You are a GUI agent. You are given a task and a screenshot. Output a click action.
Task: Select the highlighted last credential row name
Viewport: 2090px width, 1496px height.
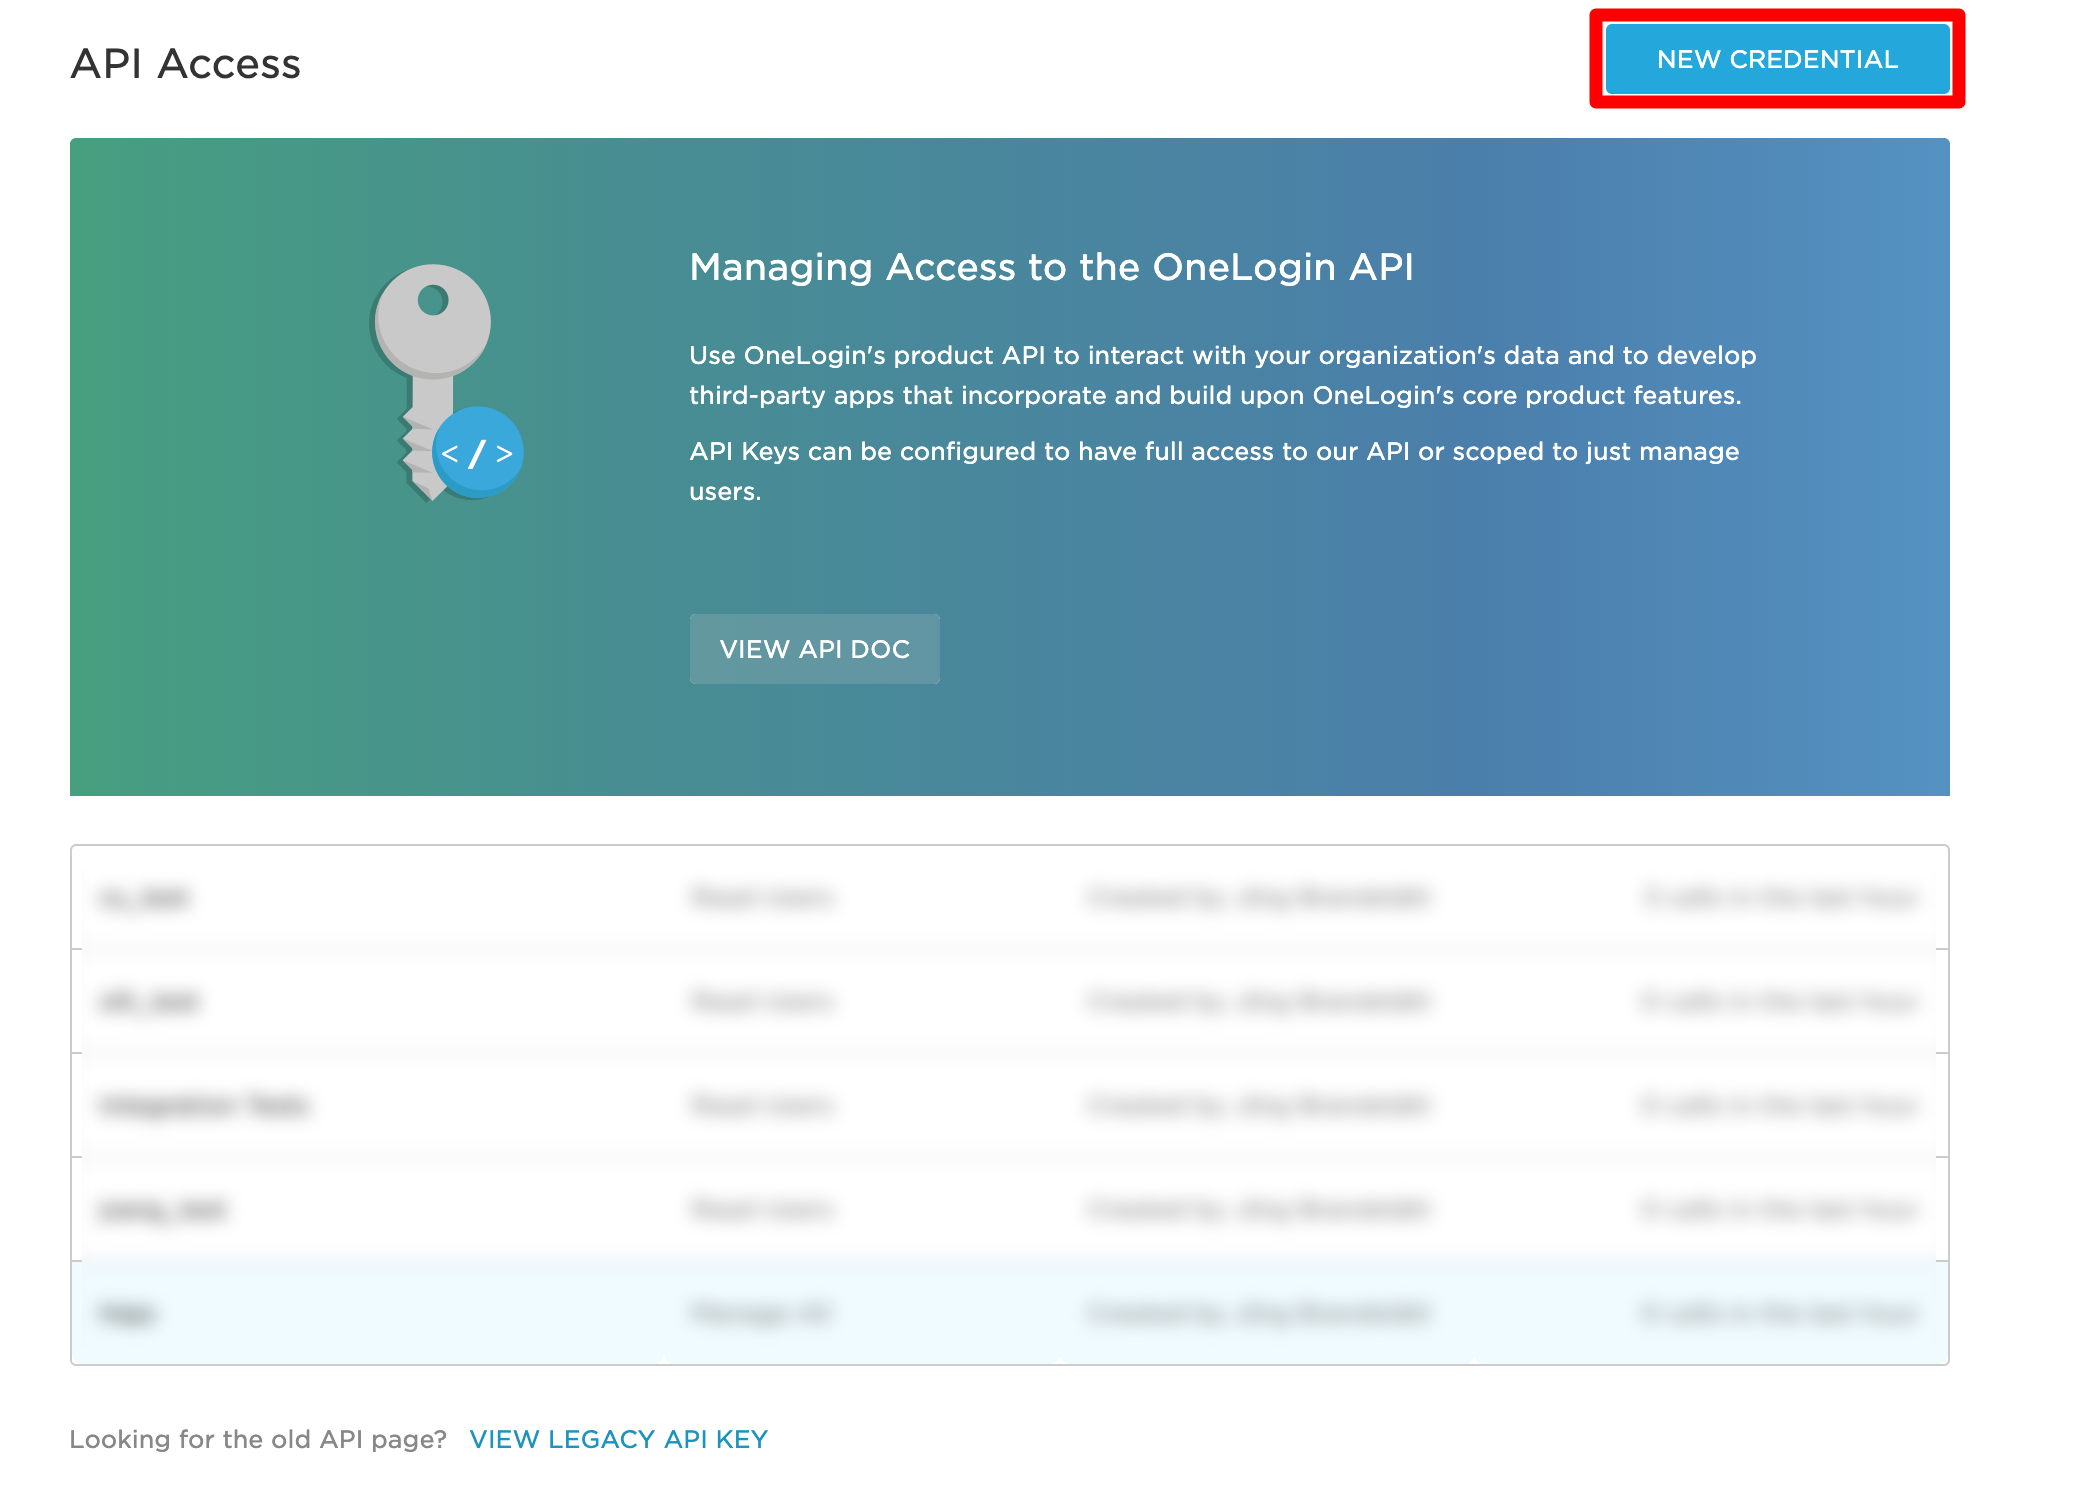click(x=128, y=1313)
